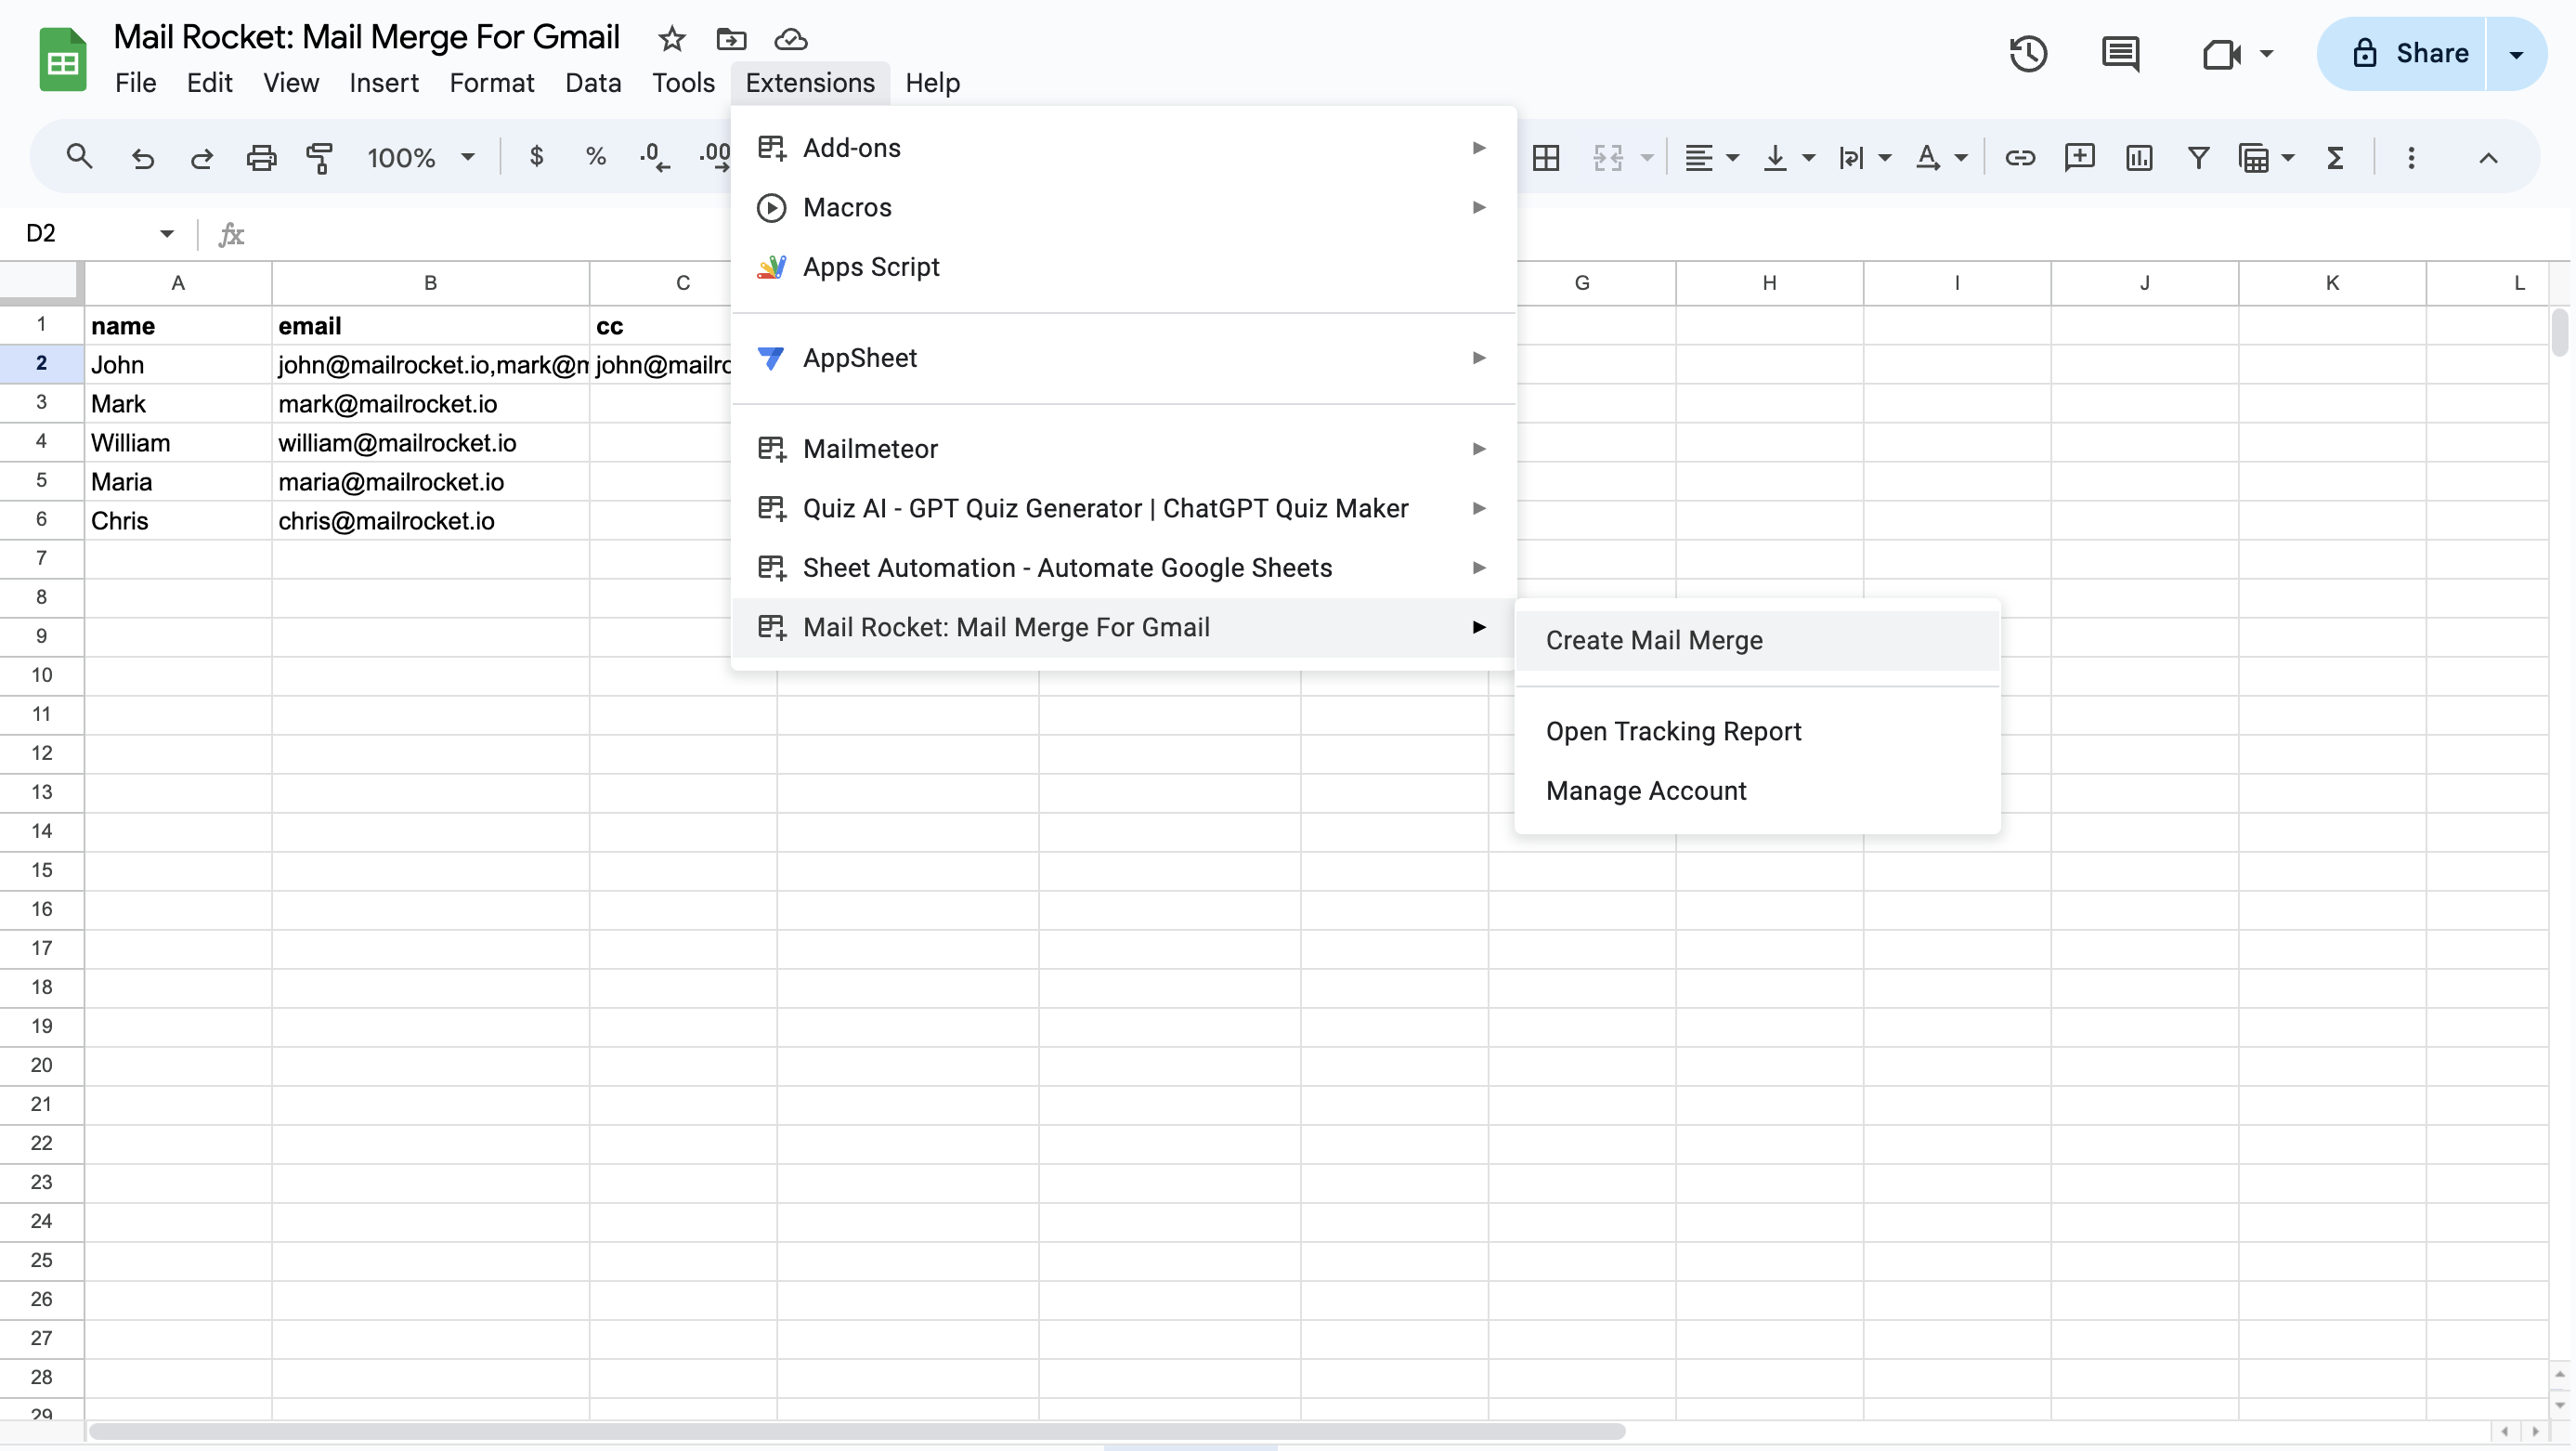
Task: Star this spreadsheet document
Action: [x=672, y=39]
